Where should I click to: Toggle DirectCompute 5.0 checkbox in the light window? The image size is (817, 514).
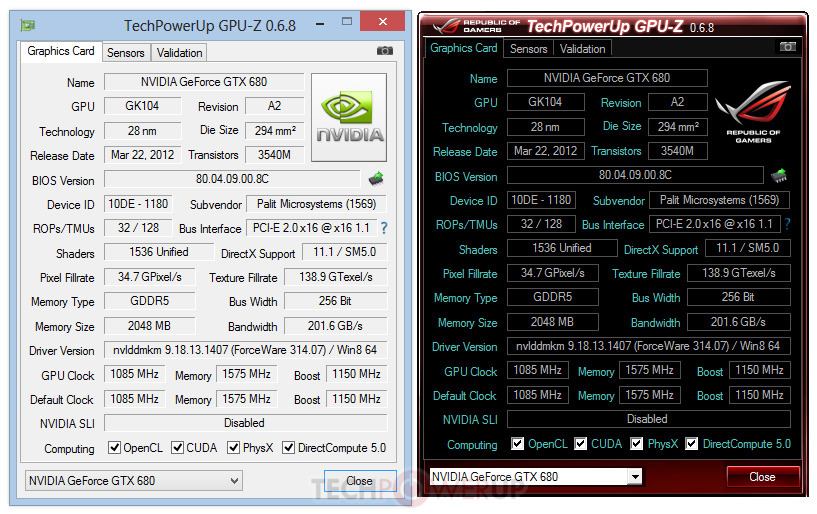(288, 447)
